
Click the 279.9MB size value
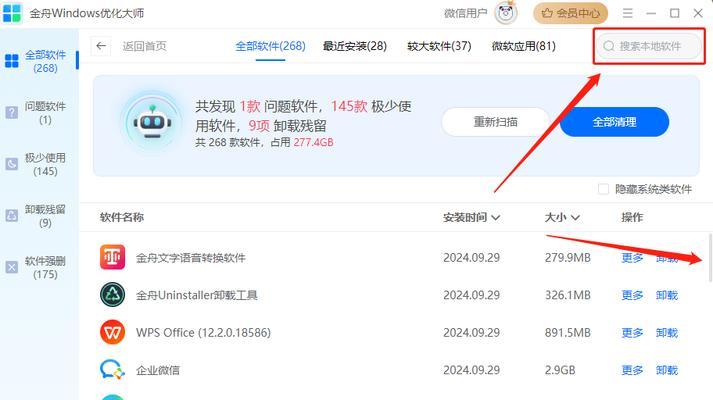point(567,258)
